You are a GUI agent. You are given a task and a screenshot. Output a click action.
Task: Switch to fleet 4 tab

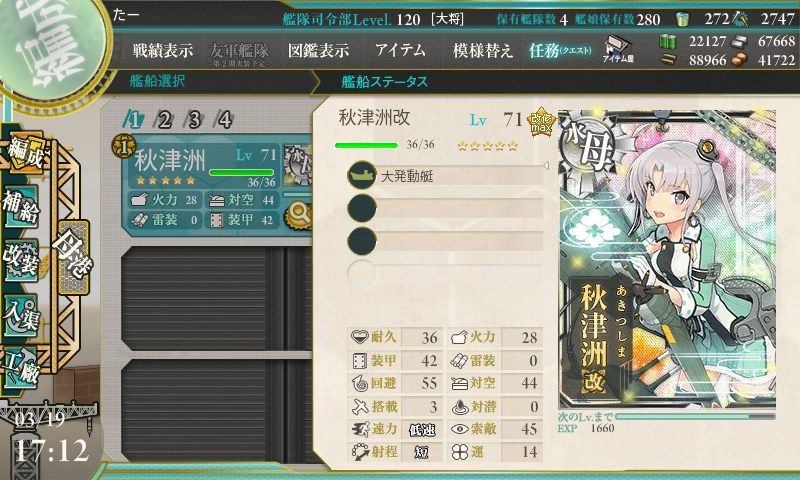pyautogui.click(x=224, y=120)
